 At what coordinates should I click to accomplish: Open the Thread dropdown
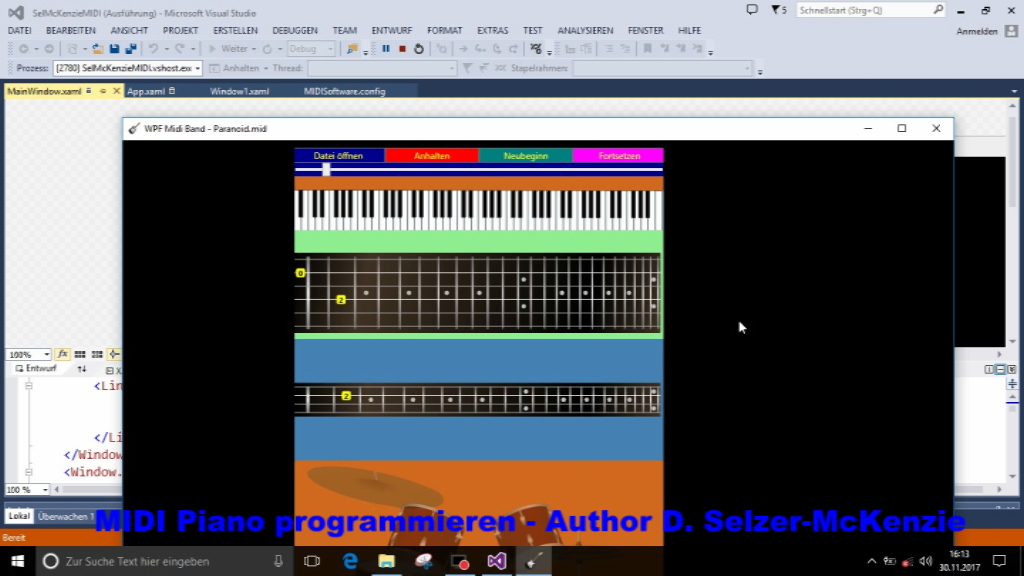click(x=381, y=68)
